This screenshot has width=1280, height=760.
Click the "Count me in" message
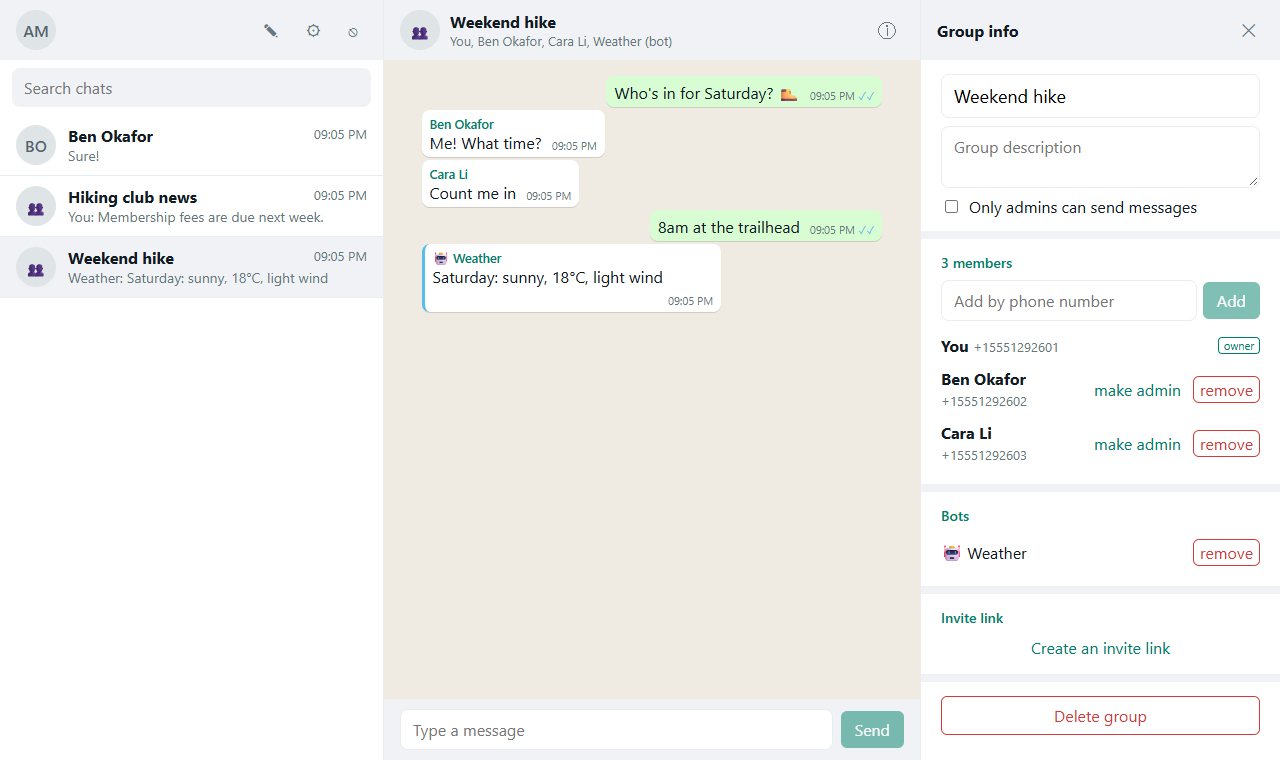tap(500, 184)
